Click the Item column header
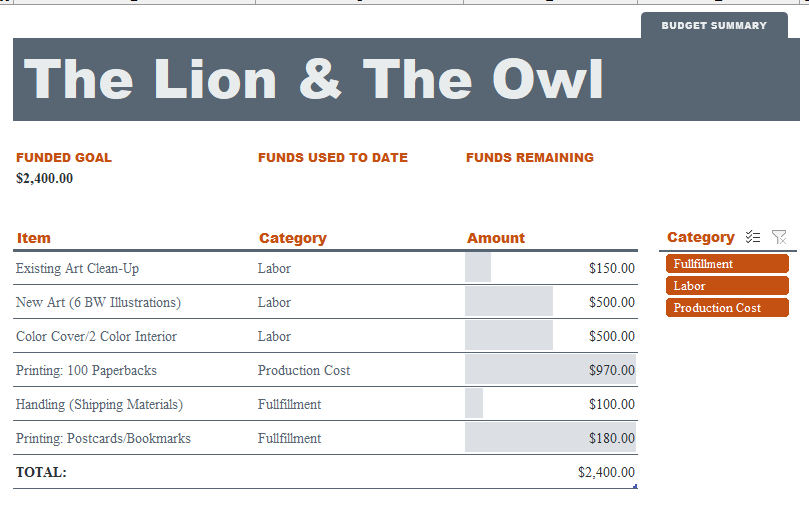Image resolution: width=809 pixels, height=532 pixels. click(34, 238)
